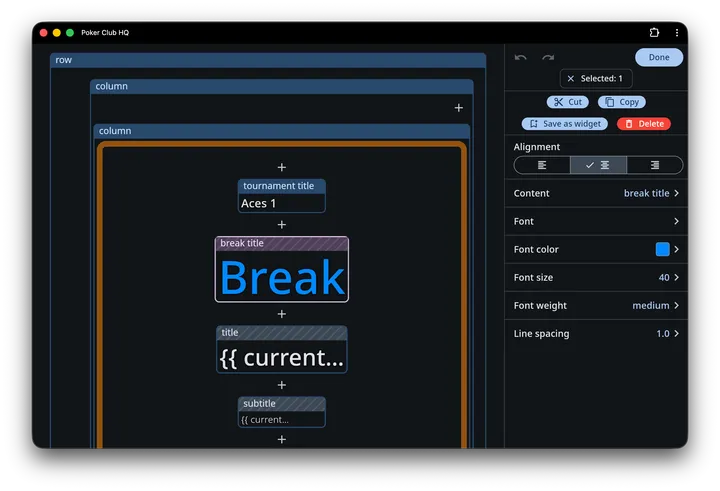Open the extensions puzzle icon
Screen dimensions: 720x491
(x=654, y=32)
